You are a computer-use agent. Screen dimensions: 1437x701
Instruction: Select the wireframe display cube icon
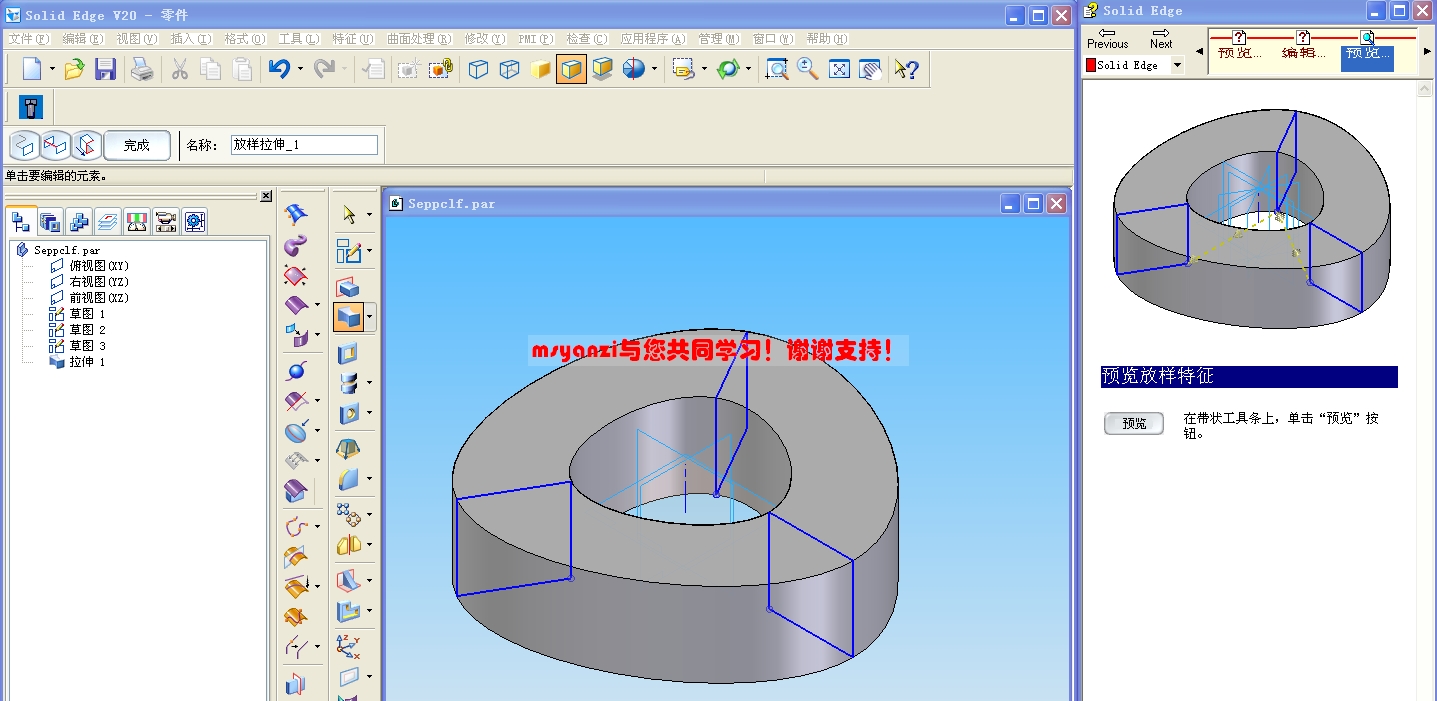pos(479,69)
